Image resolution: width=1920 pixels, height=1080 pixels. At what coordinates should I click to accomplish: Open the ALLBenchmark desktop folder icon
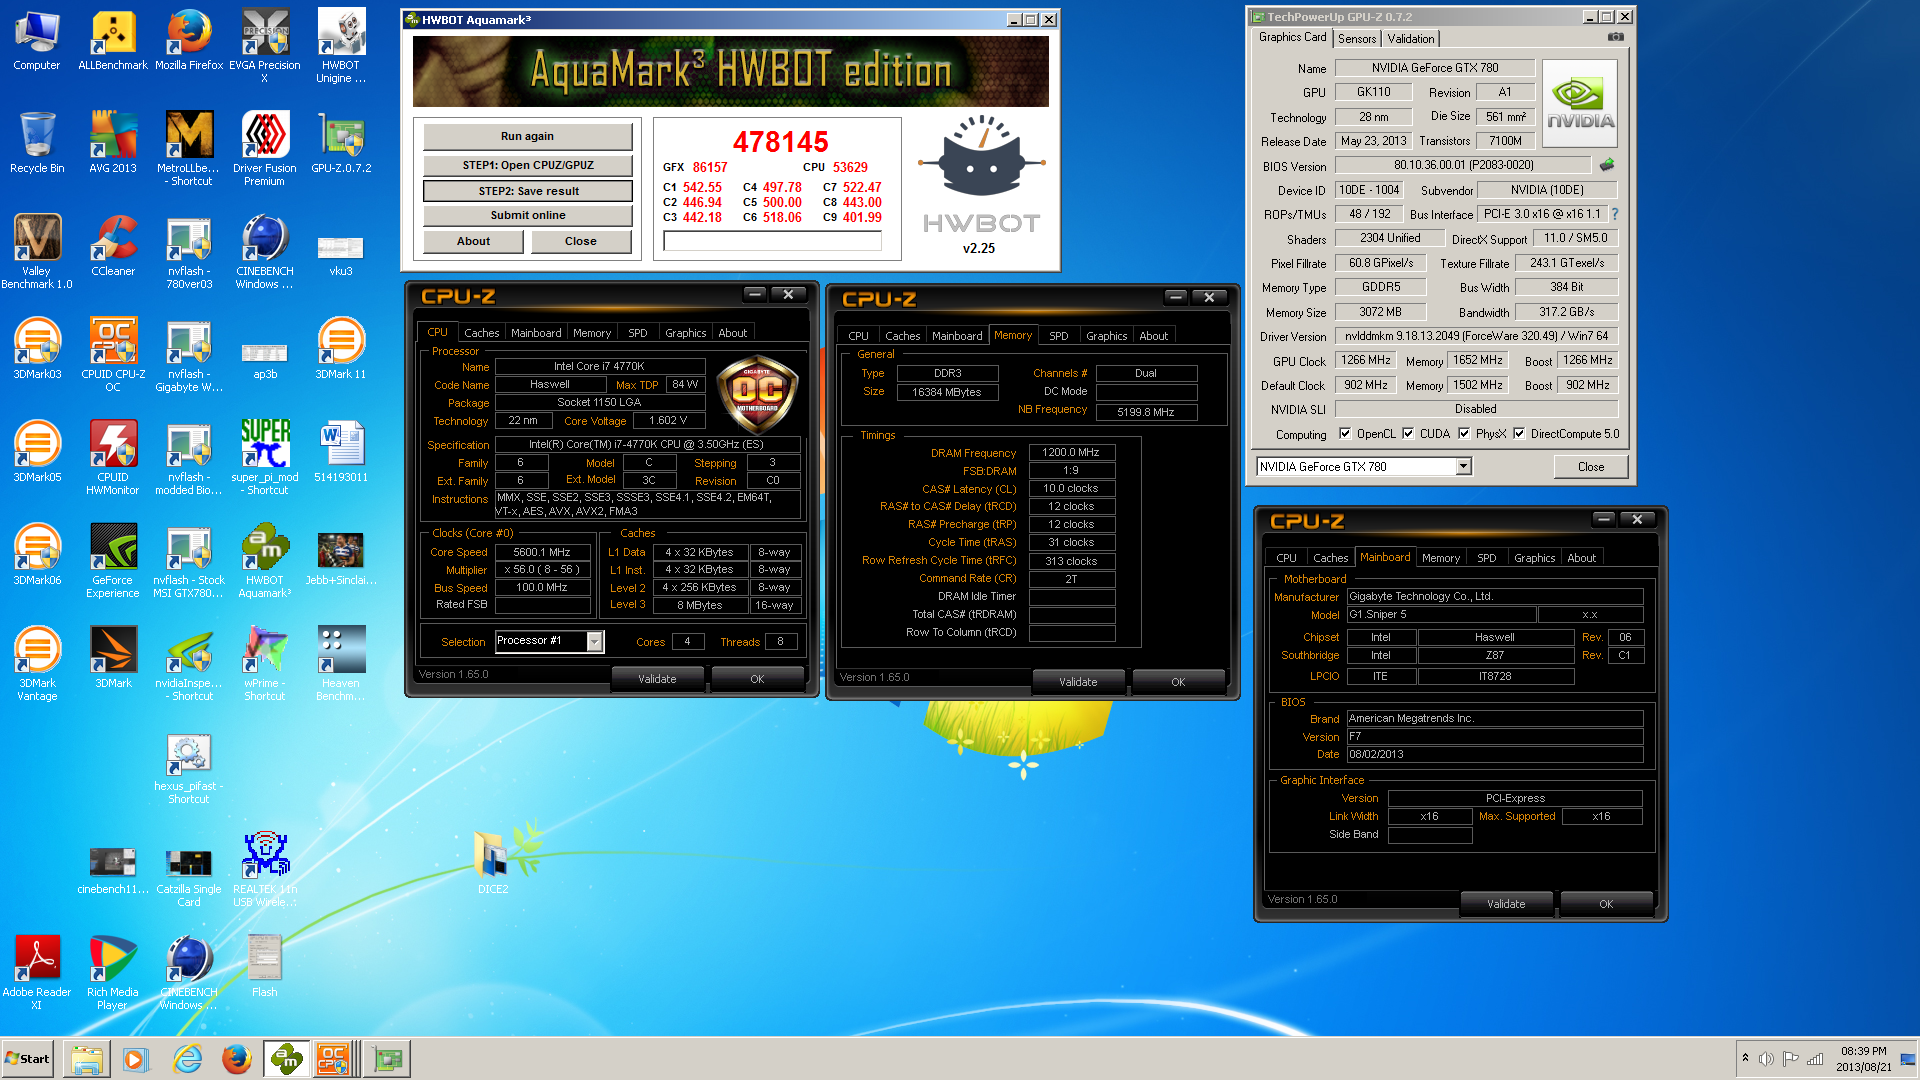[x=113, y=40]
